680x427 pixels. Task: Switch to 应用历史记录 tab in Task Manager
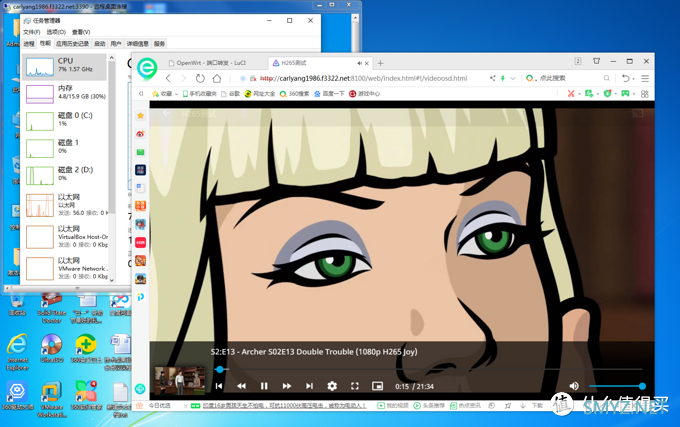tap(72, 44)
